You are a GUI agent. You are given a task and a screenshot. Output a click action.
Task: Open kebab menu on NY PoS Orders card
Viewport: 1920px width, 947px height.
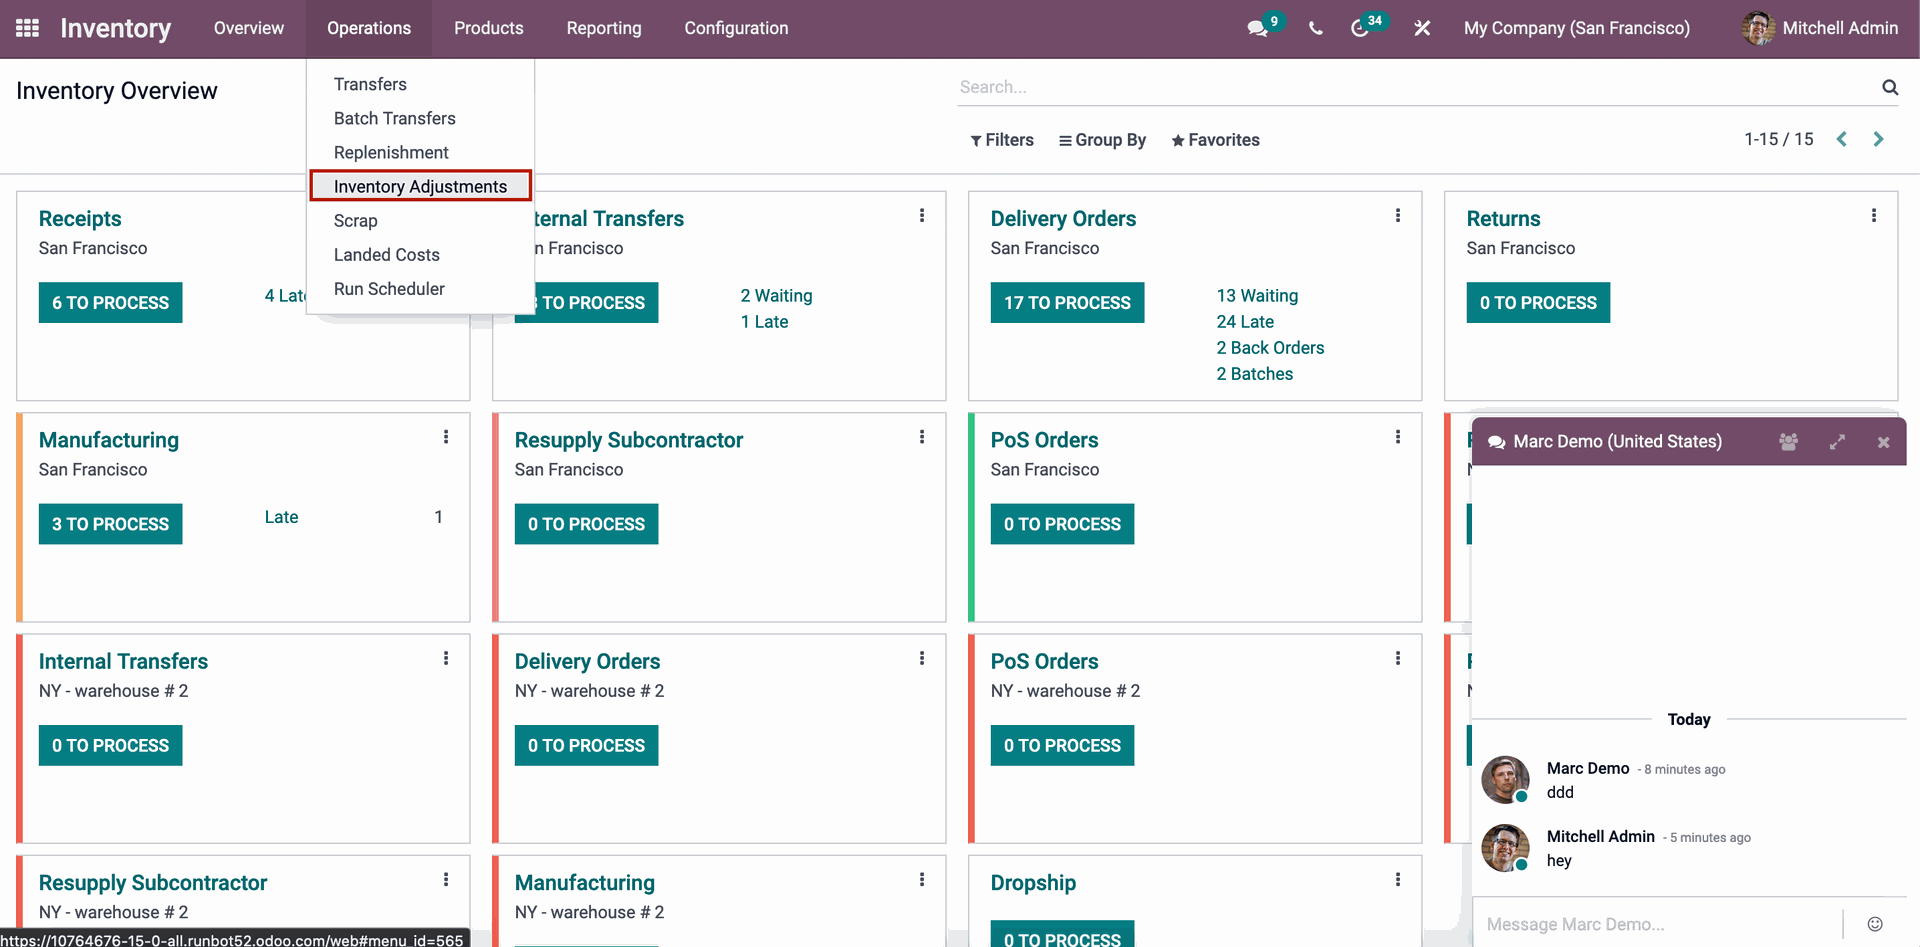pos(1398,658)
